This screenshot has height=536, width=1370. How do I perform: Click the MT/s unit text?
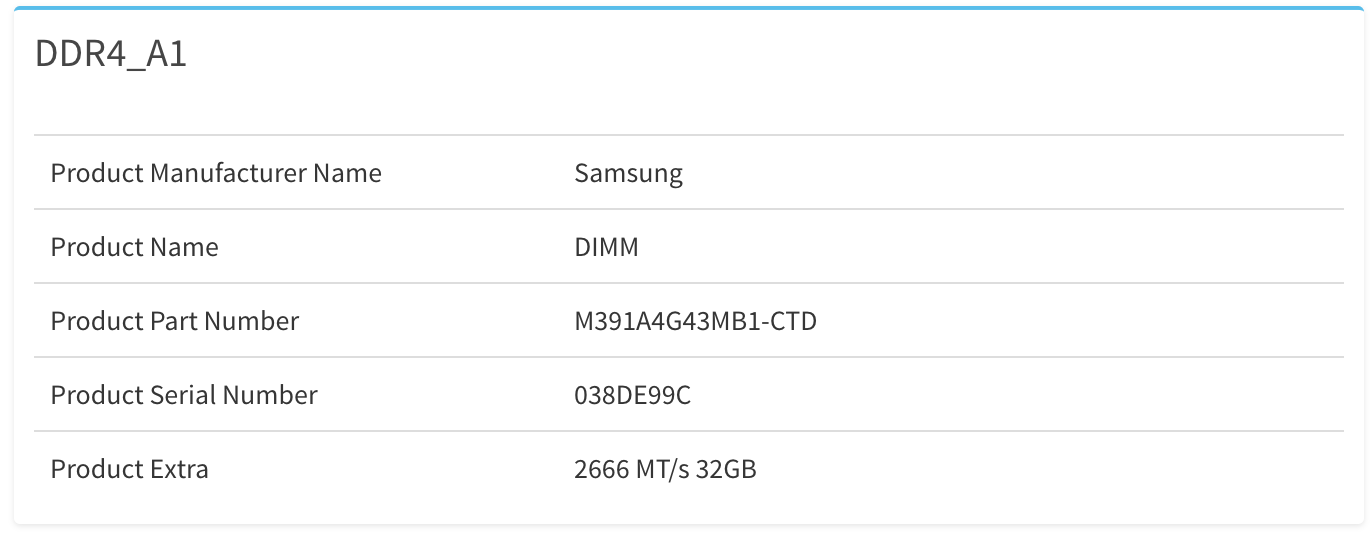point(663,469)
